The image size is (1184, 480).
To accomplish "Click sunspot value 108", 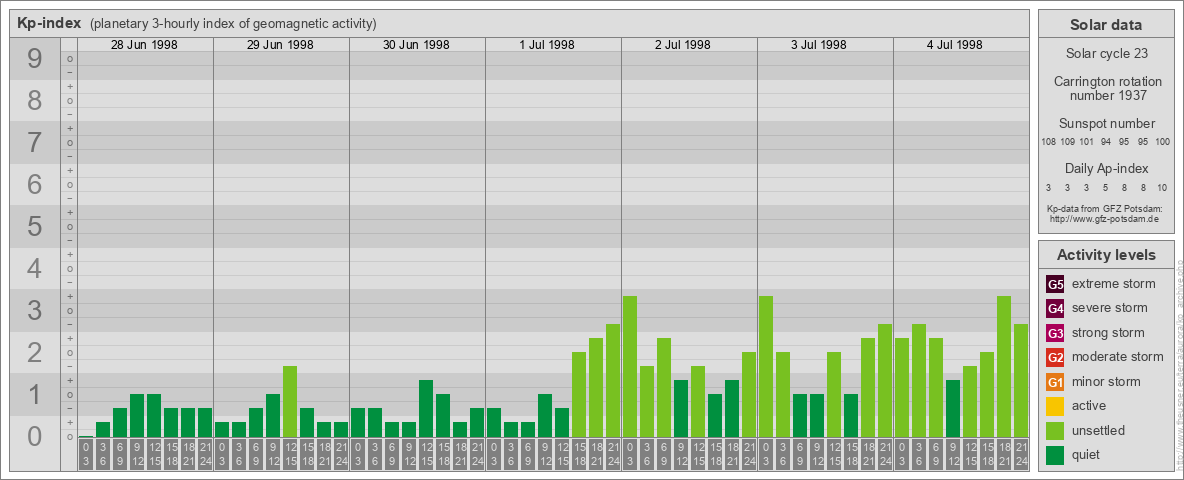I will click(x=1048, y=142).
